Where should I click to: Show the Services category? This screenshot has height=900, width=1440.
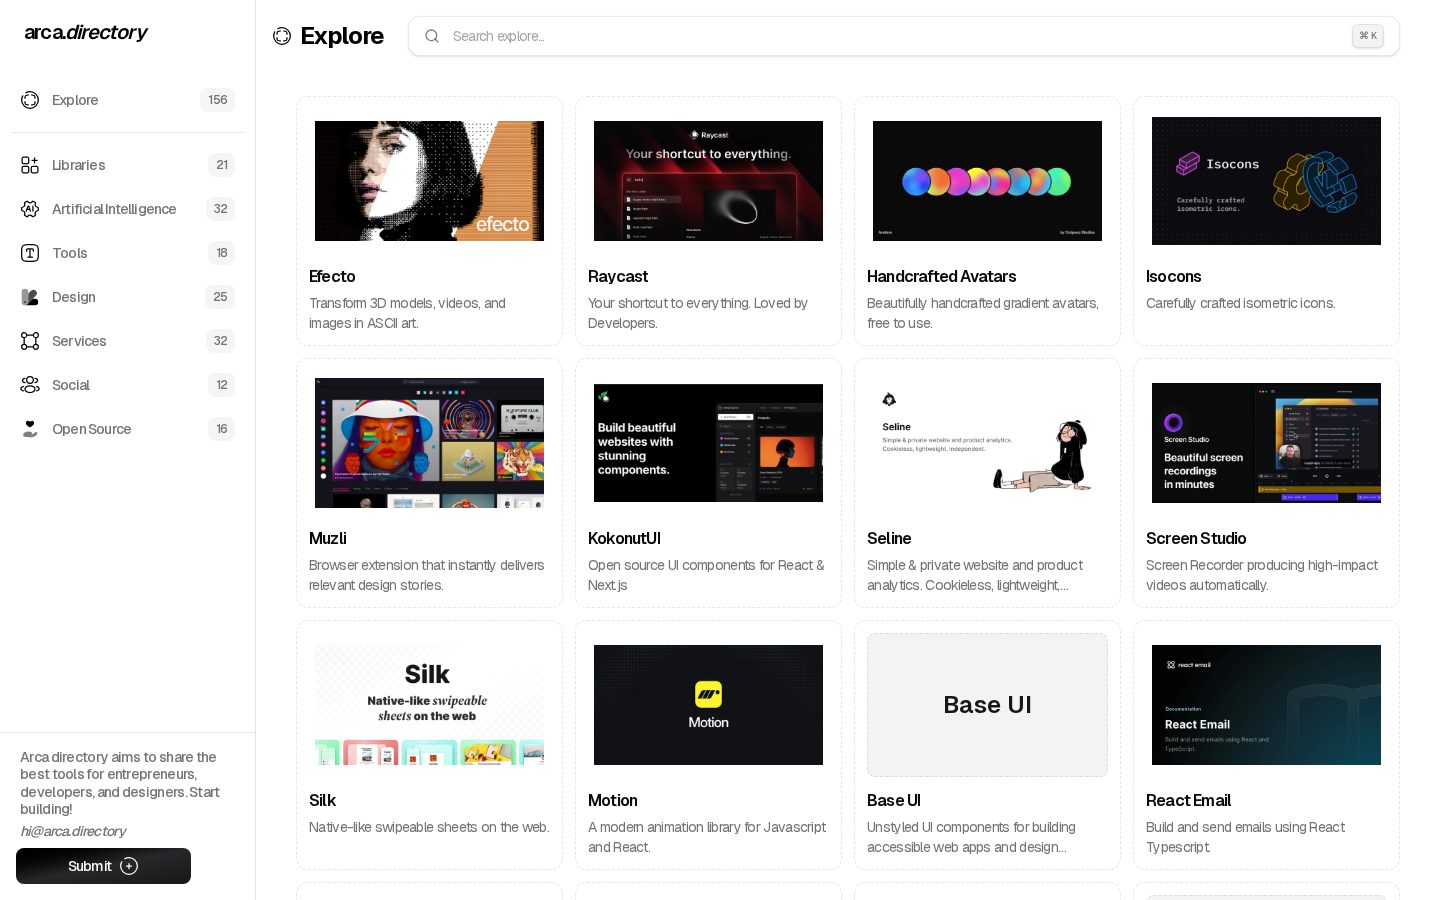click(x=127, y=341)
